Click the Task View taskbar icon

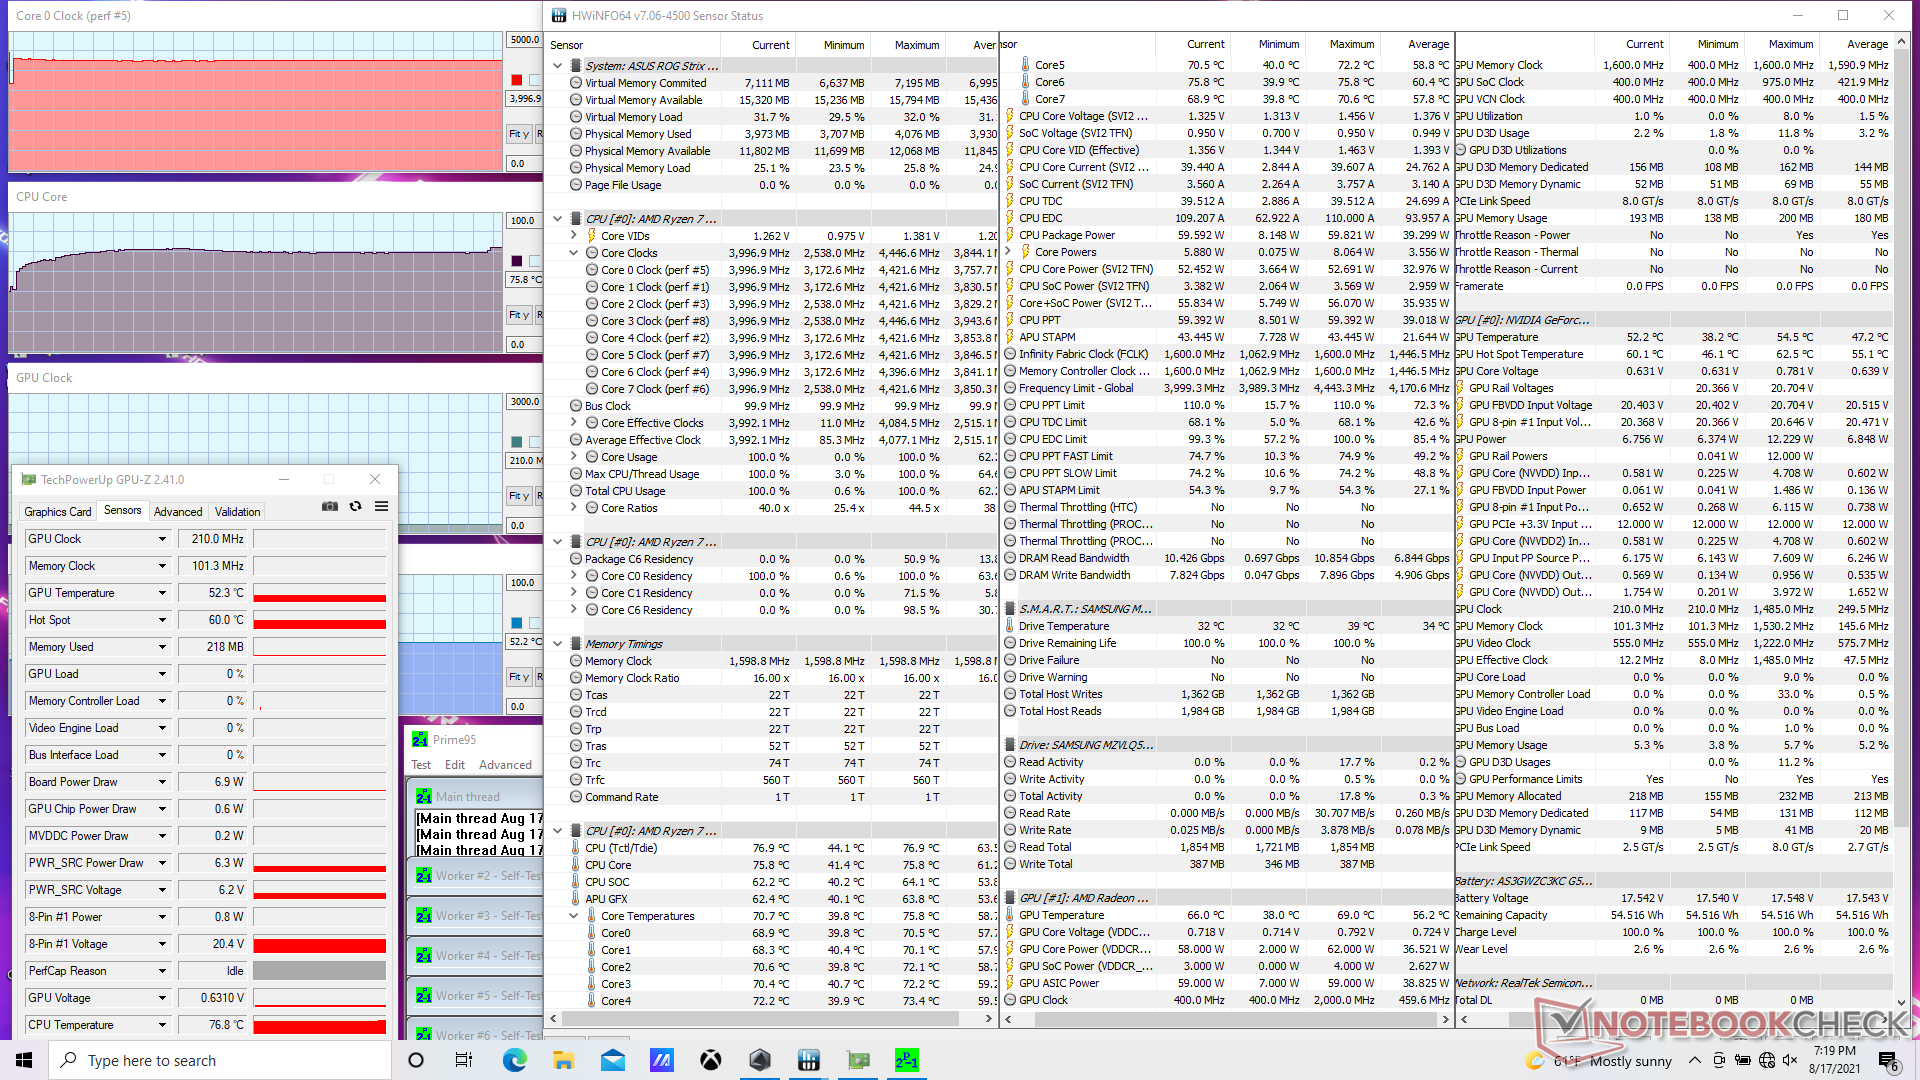tap(464, 1060)
